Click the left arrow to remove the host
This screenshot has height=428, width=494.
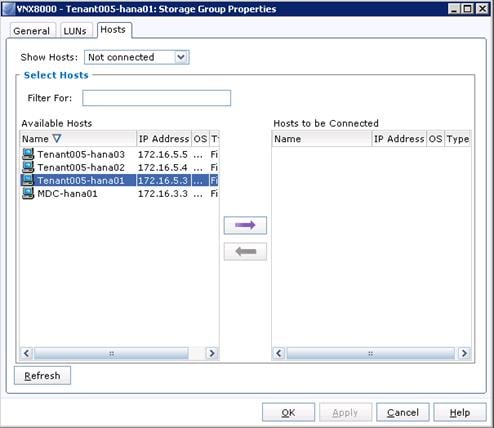click(x=245, y=251)
